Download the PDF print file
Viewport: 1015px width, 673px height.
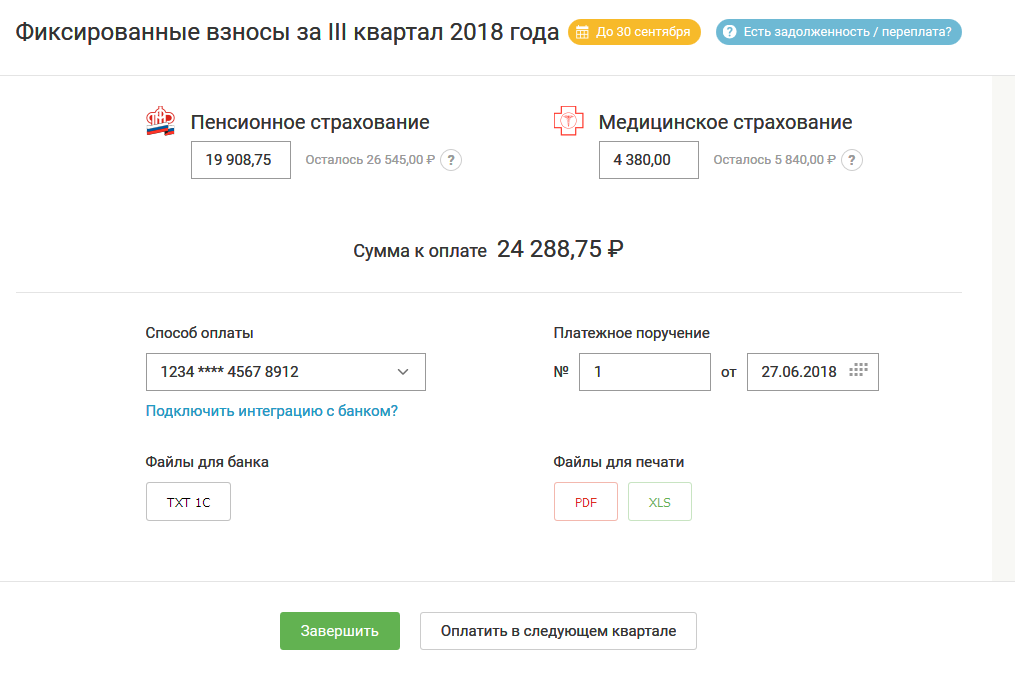(x=586, y=502)
